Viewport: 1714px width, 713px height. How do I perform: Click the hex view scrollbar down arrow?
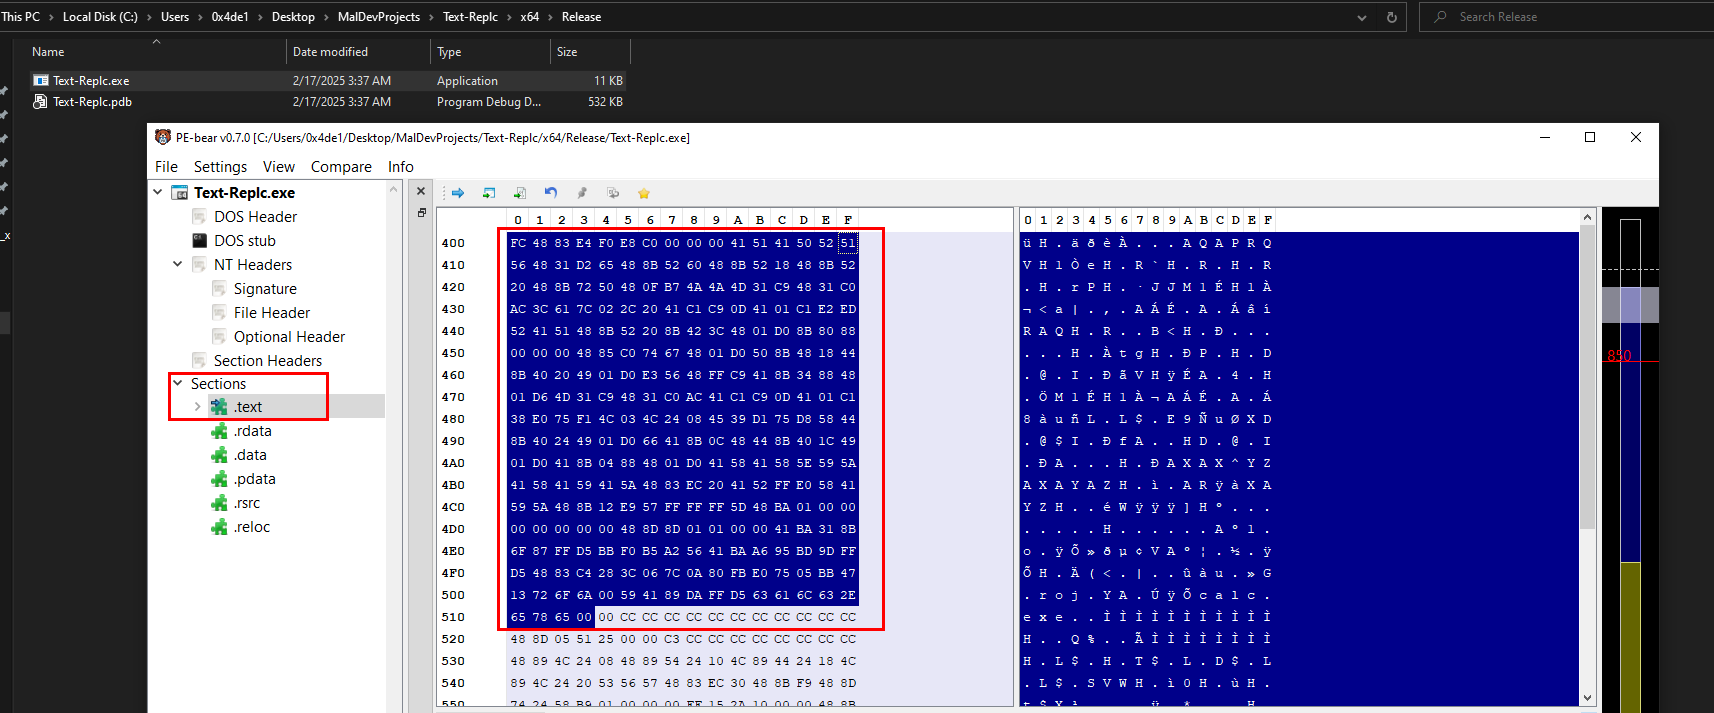(x=1587, y=697)
